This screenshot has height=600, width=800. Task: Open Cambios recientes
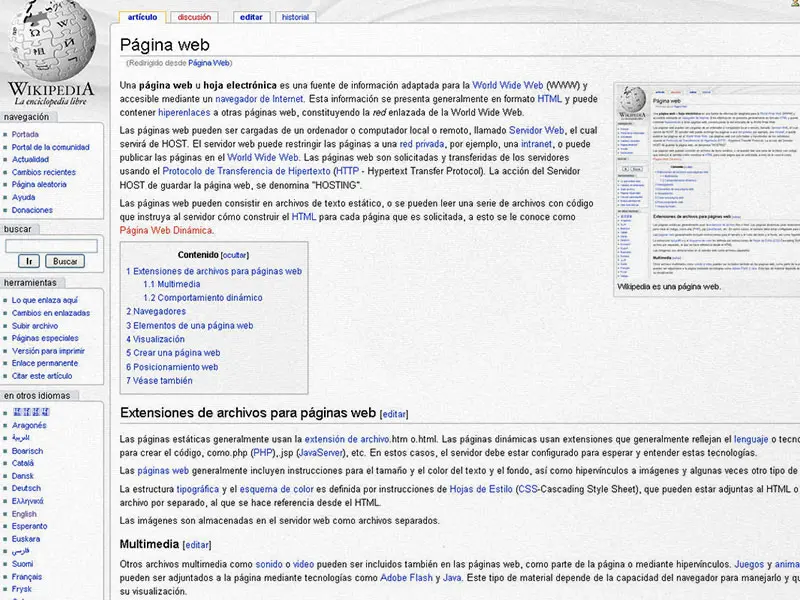(44, 172)
